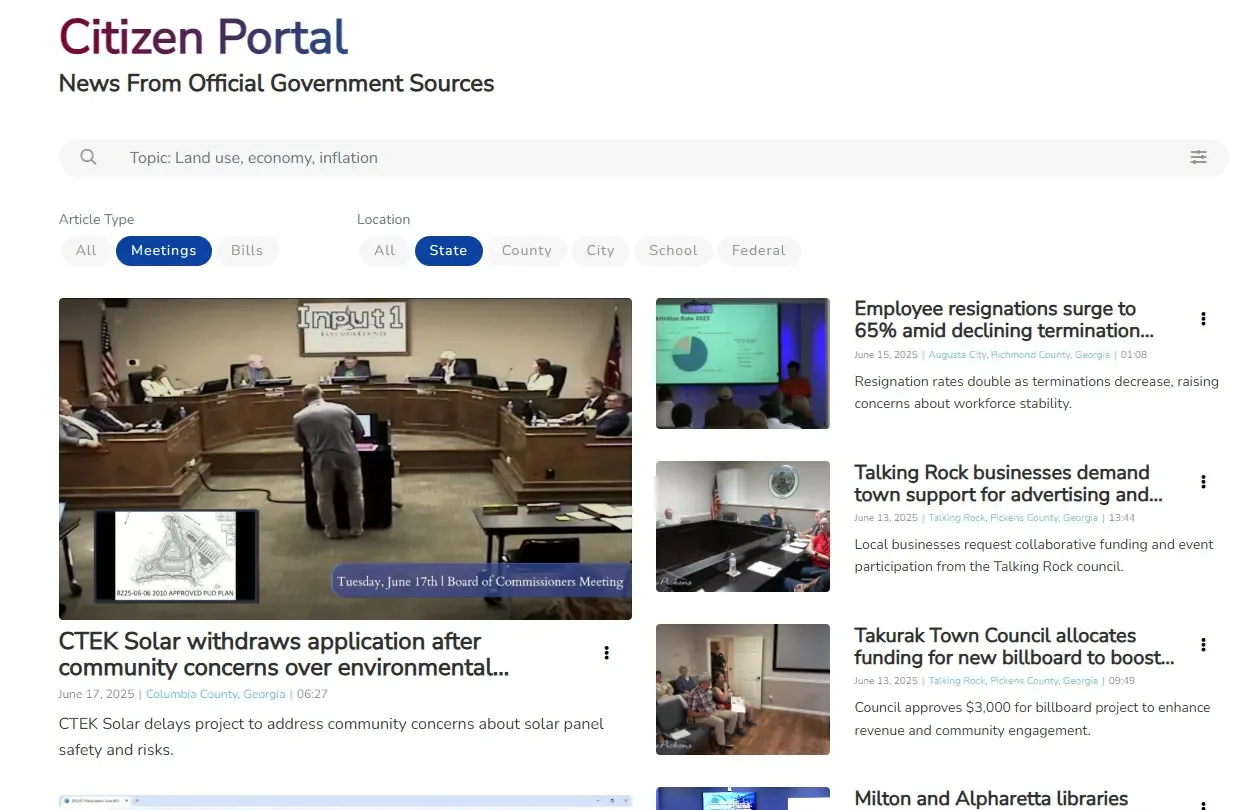Screen dimensions: 1238x810
Task: Open the Employee resignations pie chart thumbnail
Action: click(743, 363)
